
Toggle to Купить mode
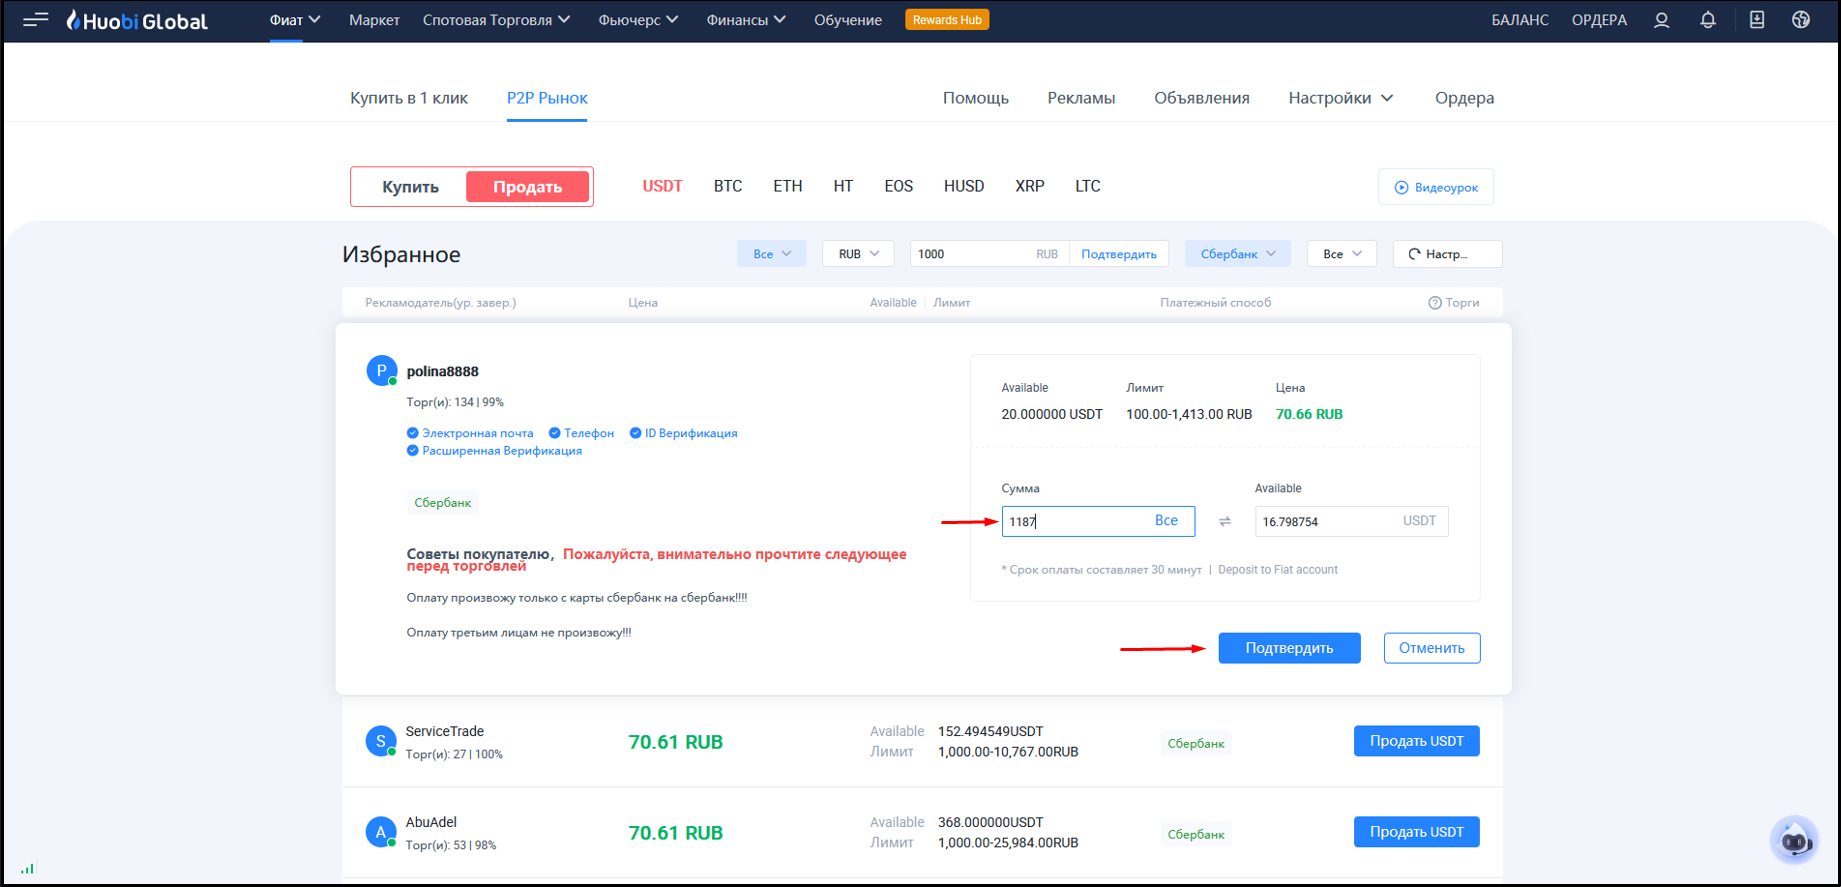410,187
